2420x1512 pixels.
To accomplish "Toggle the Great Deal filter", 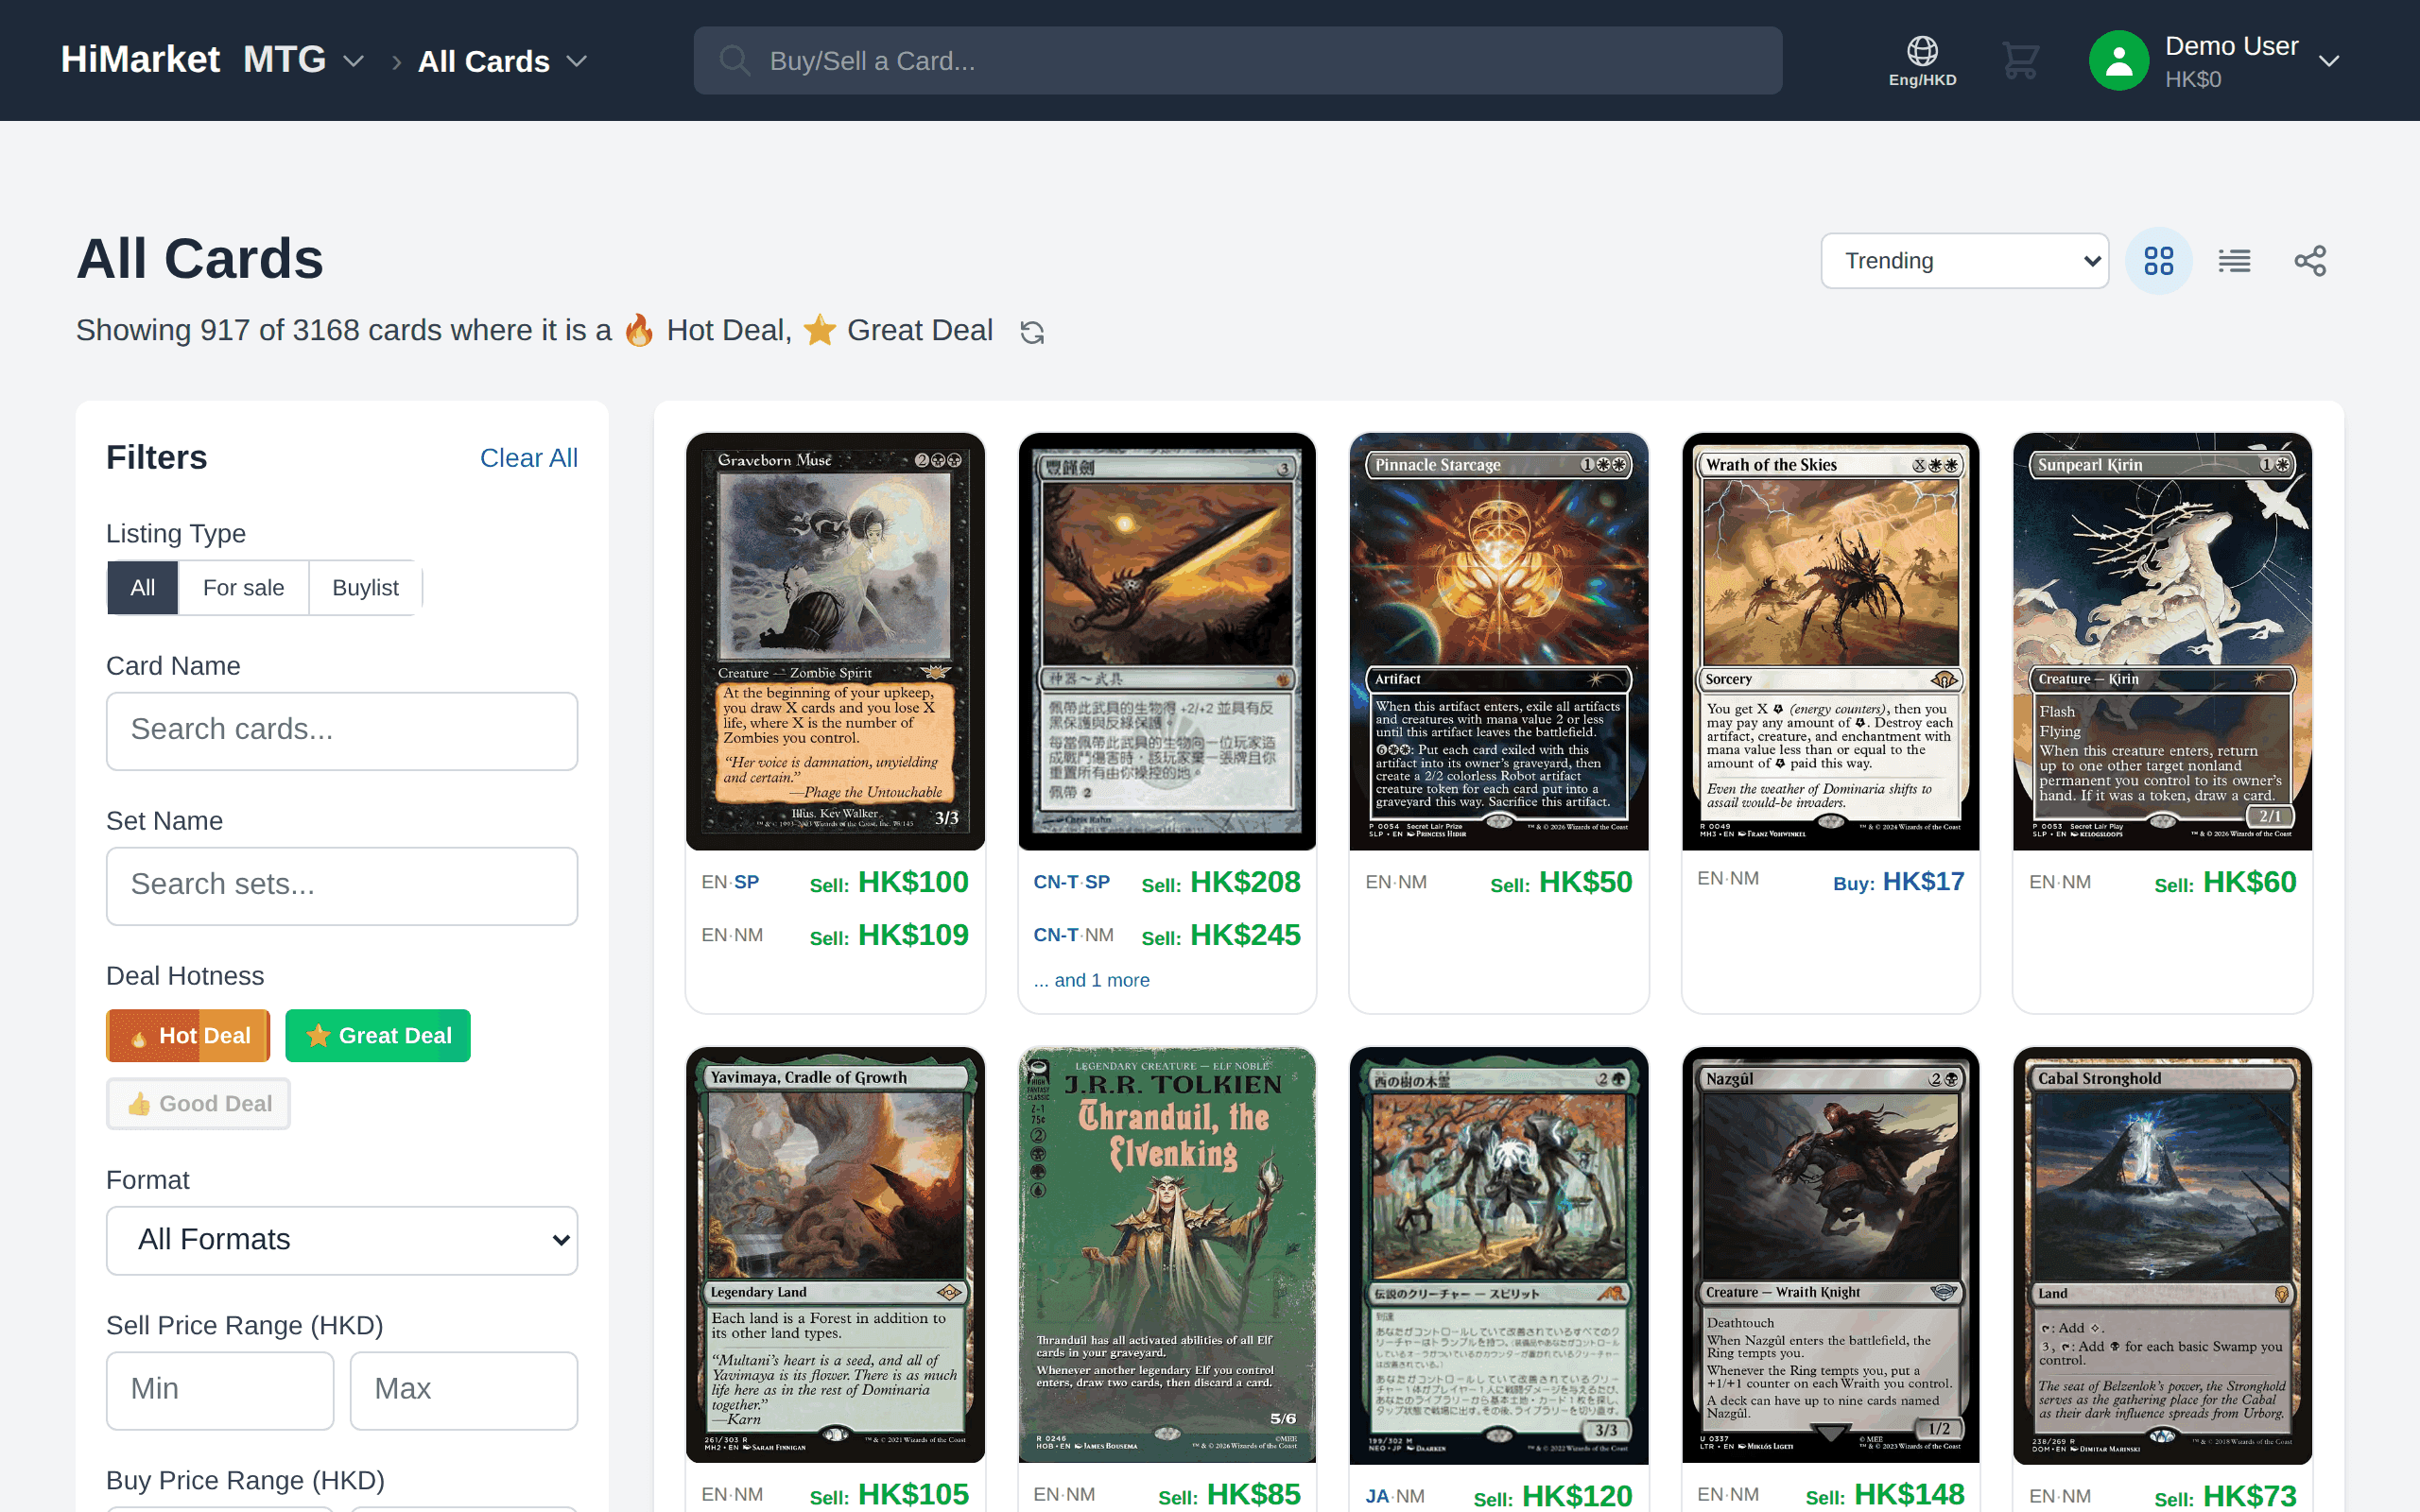I will click(x=378, y=1036).
